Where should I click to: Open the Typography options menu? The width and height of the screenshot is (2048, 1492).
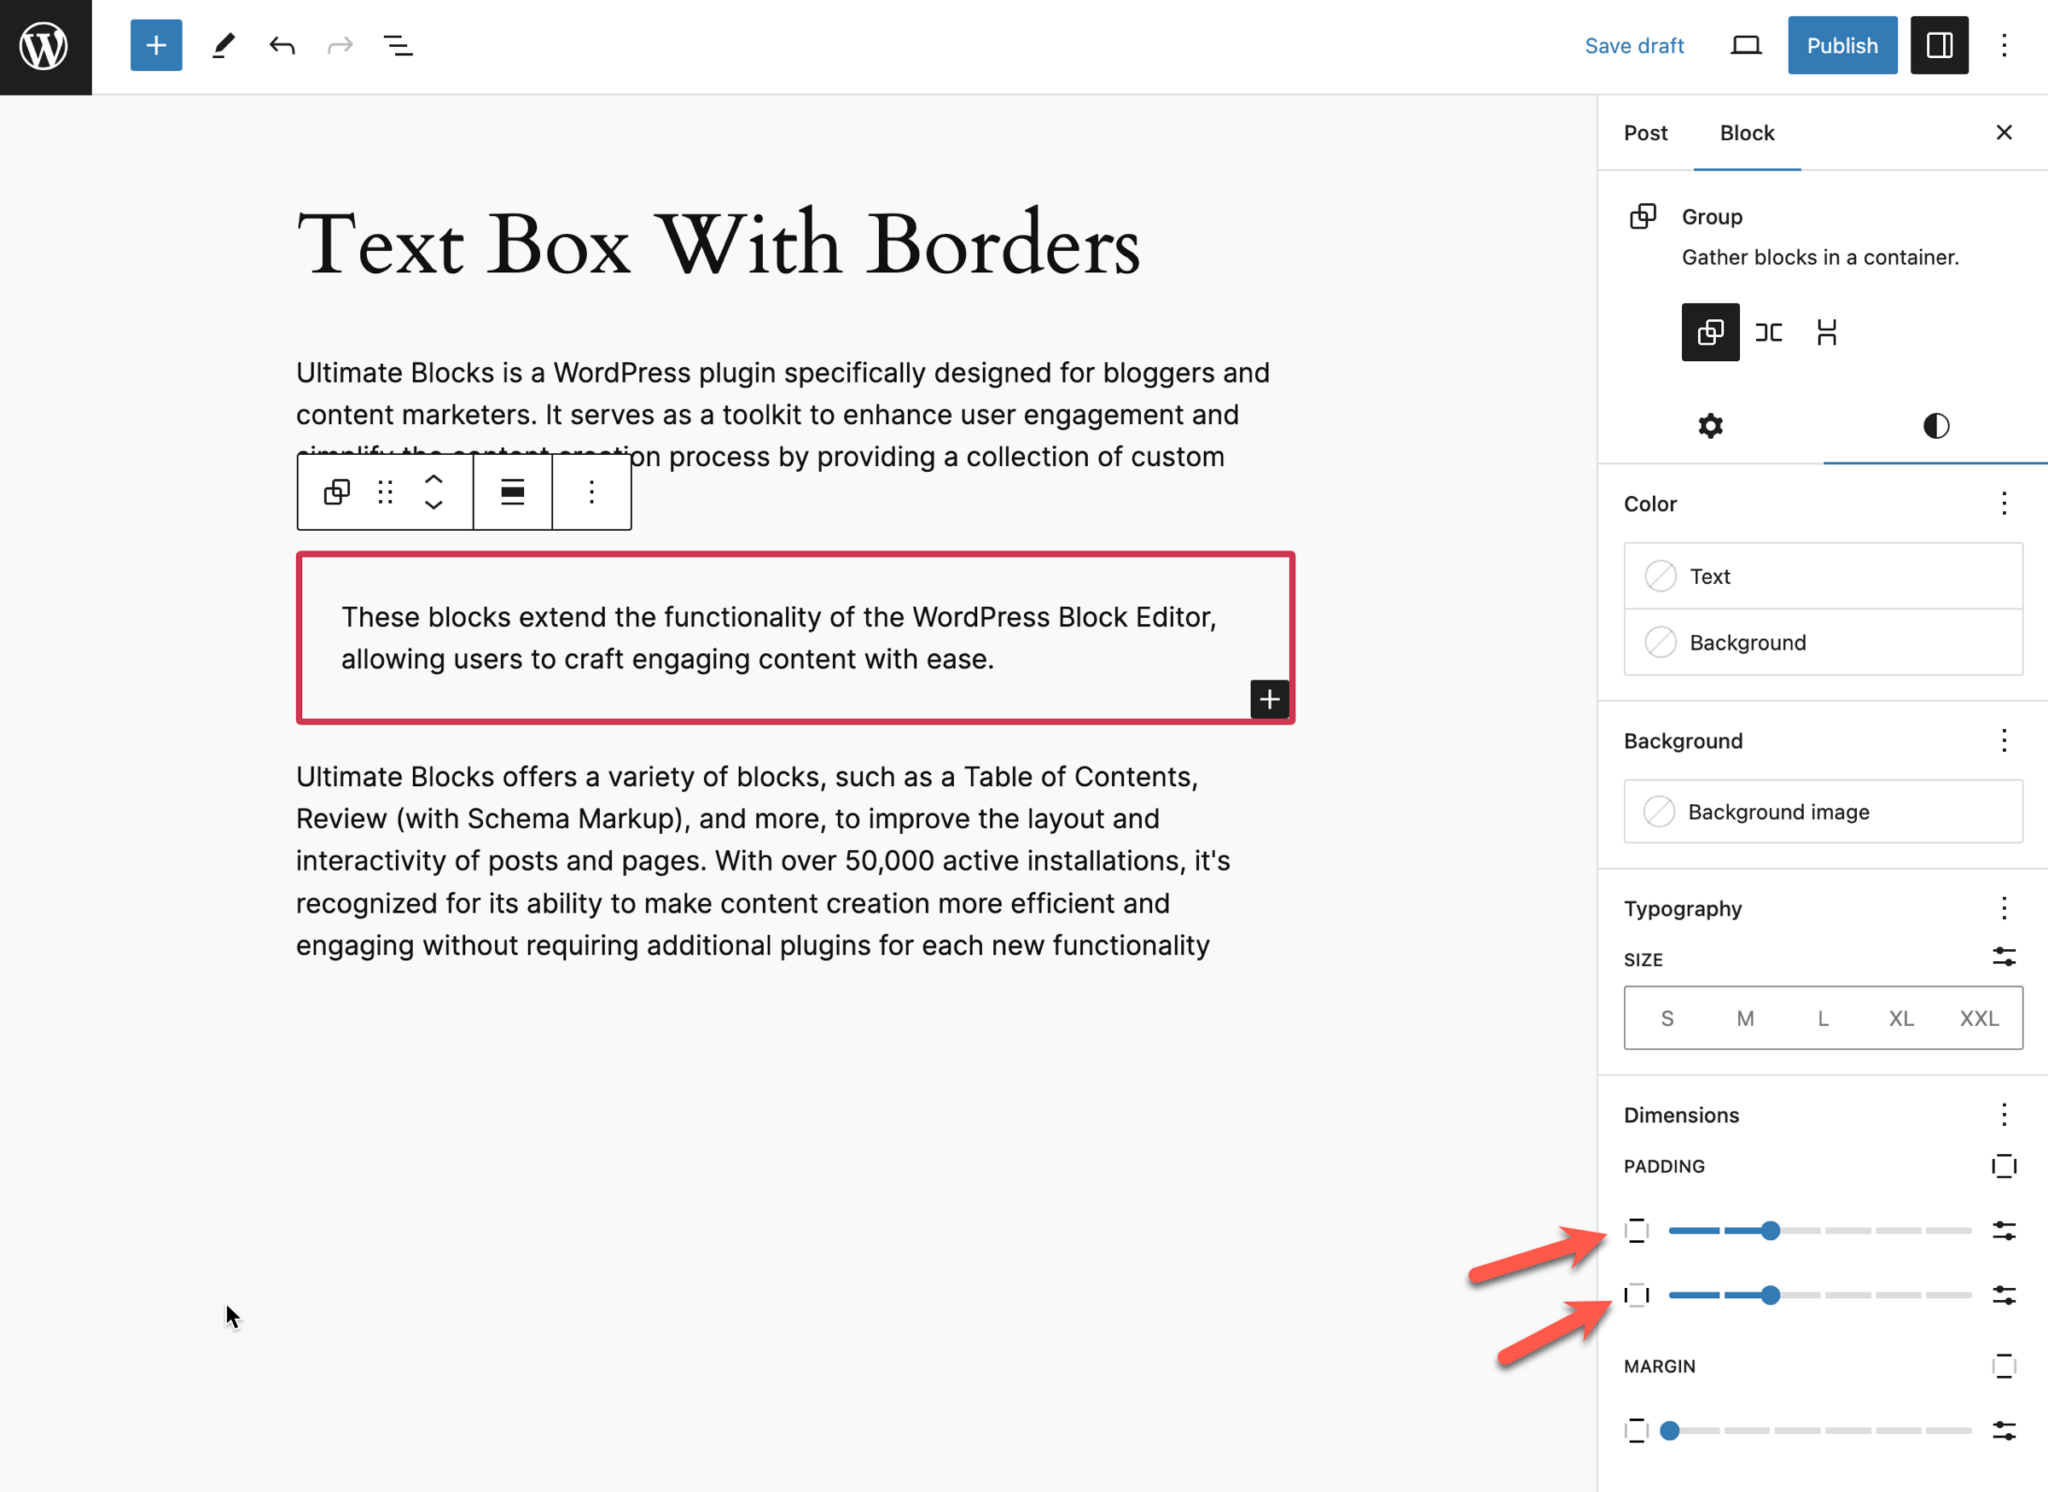(2004, 908)
